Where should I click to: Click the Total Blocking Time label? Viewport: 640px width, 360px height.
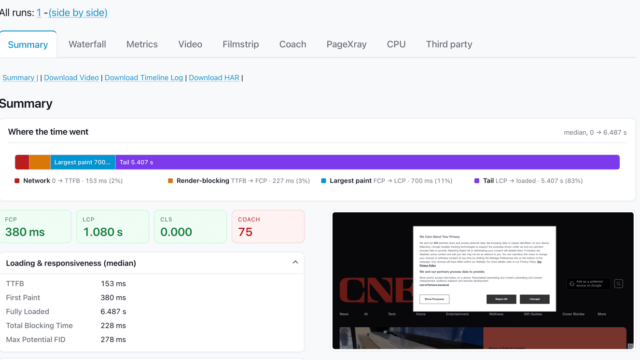tap(39, 325)
